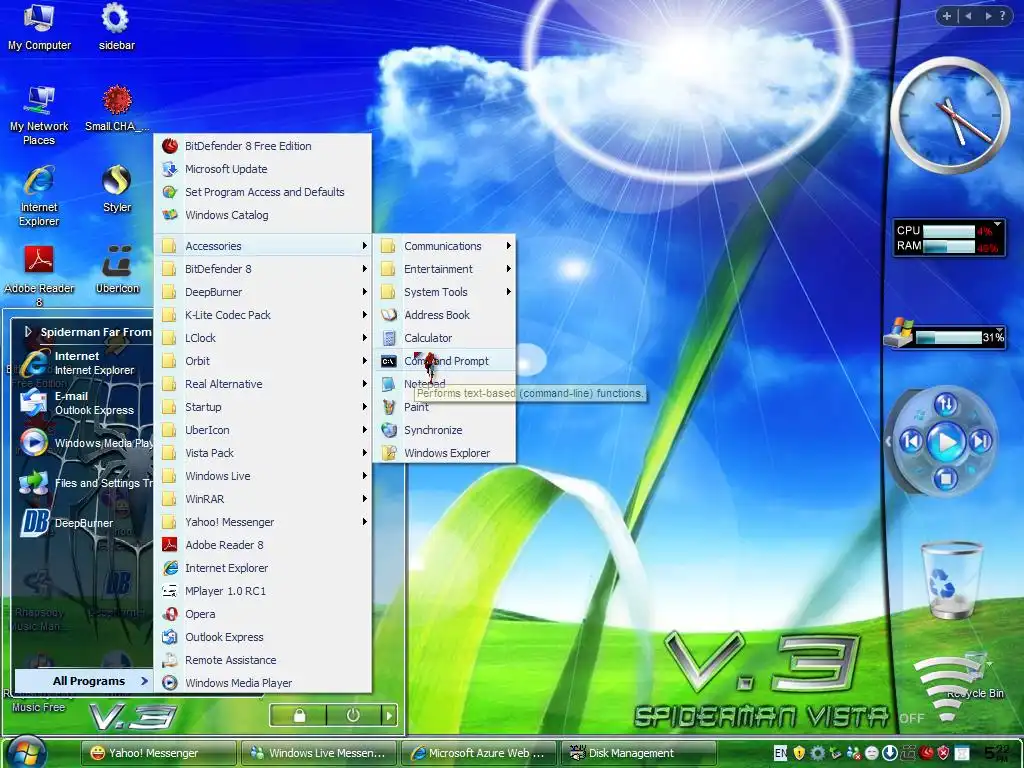Click the EN language indicator in tray

click(x=780, y=753)
